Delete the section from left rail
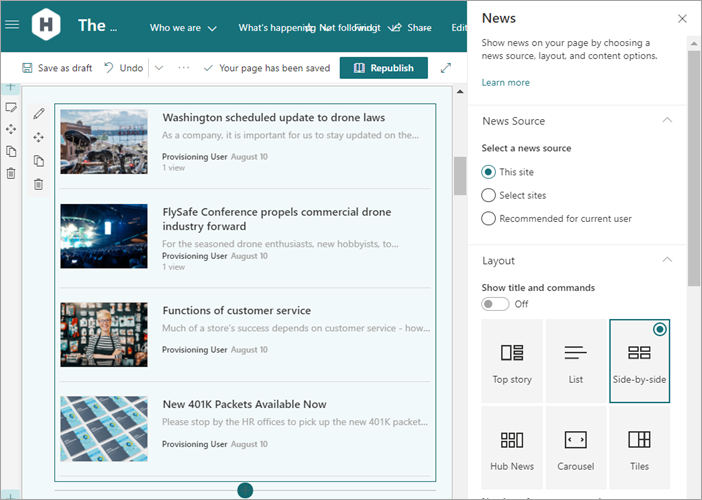 coord(11,173)
